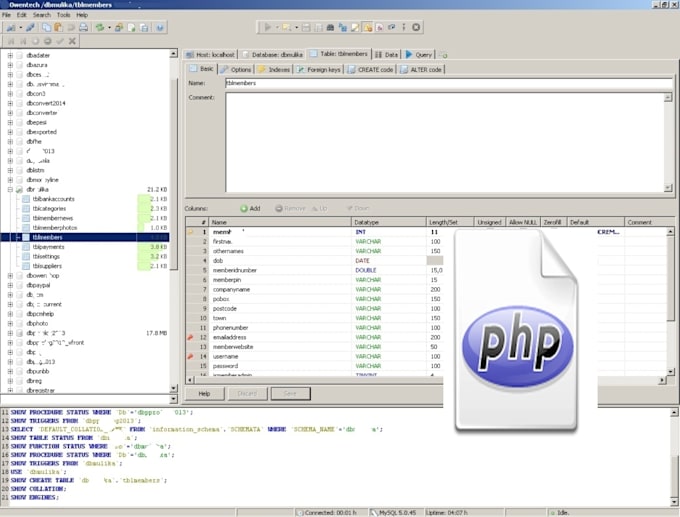Switch to the Query tab

[x=419, y=54]
